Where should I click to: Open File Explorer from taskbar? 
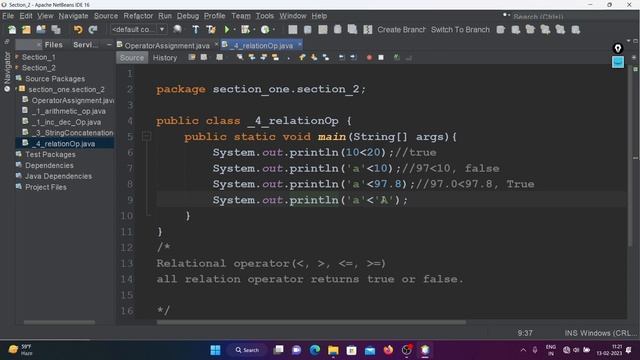[x=333, y=350]
